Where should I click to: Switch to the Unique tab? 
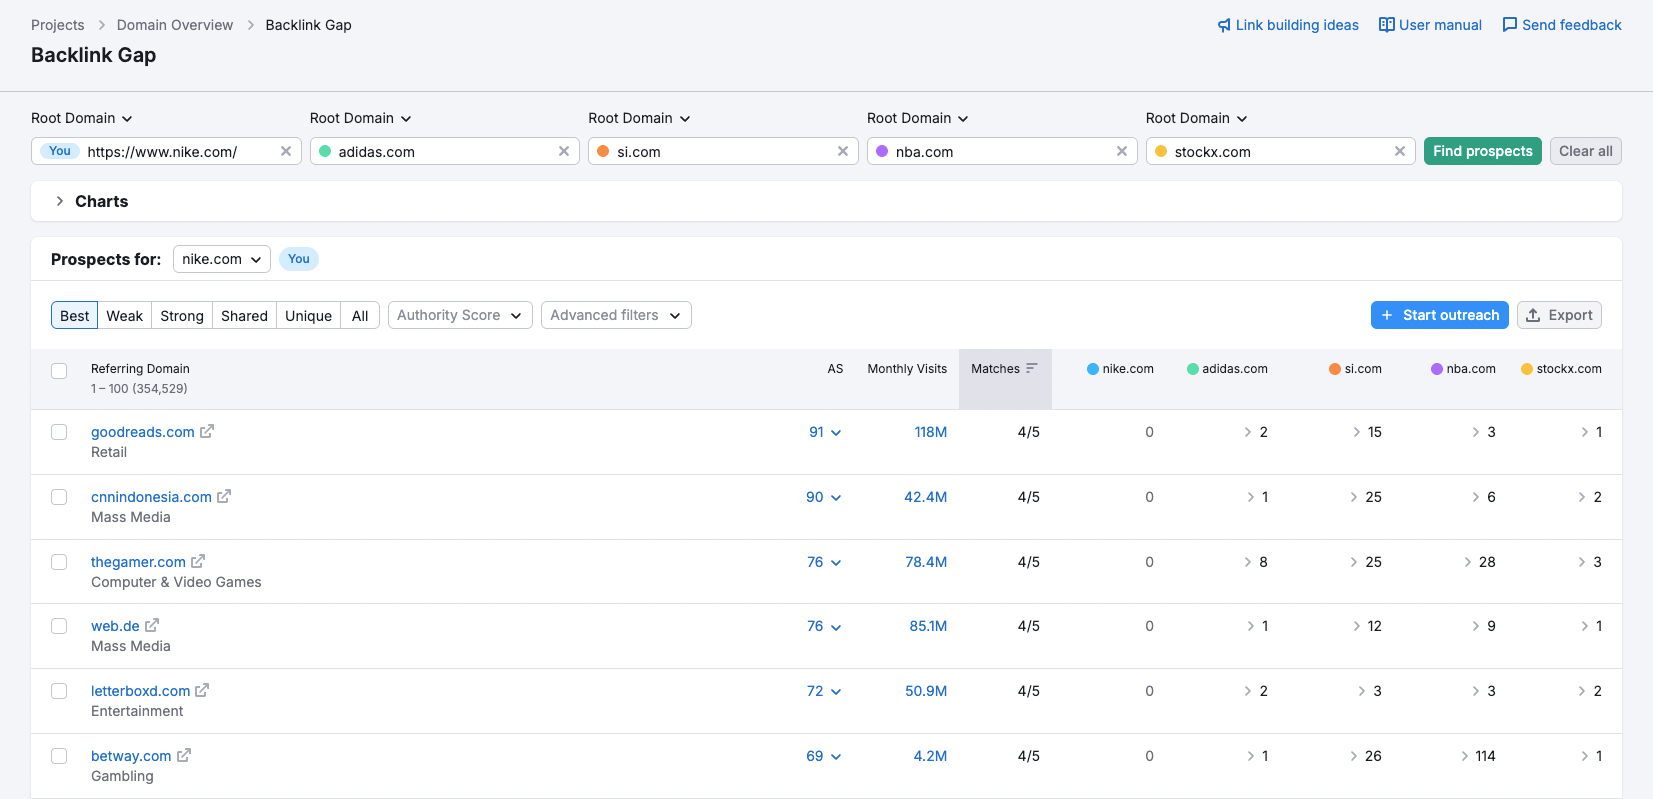coord(308,315)
